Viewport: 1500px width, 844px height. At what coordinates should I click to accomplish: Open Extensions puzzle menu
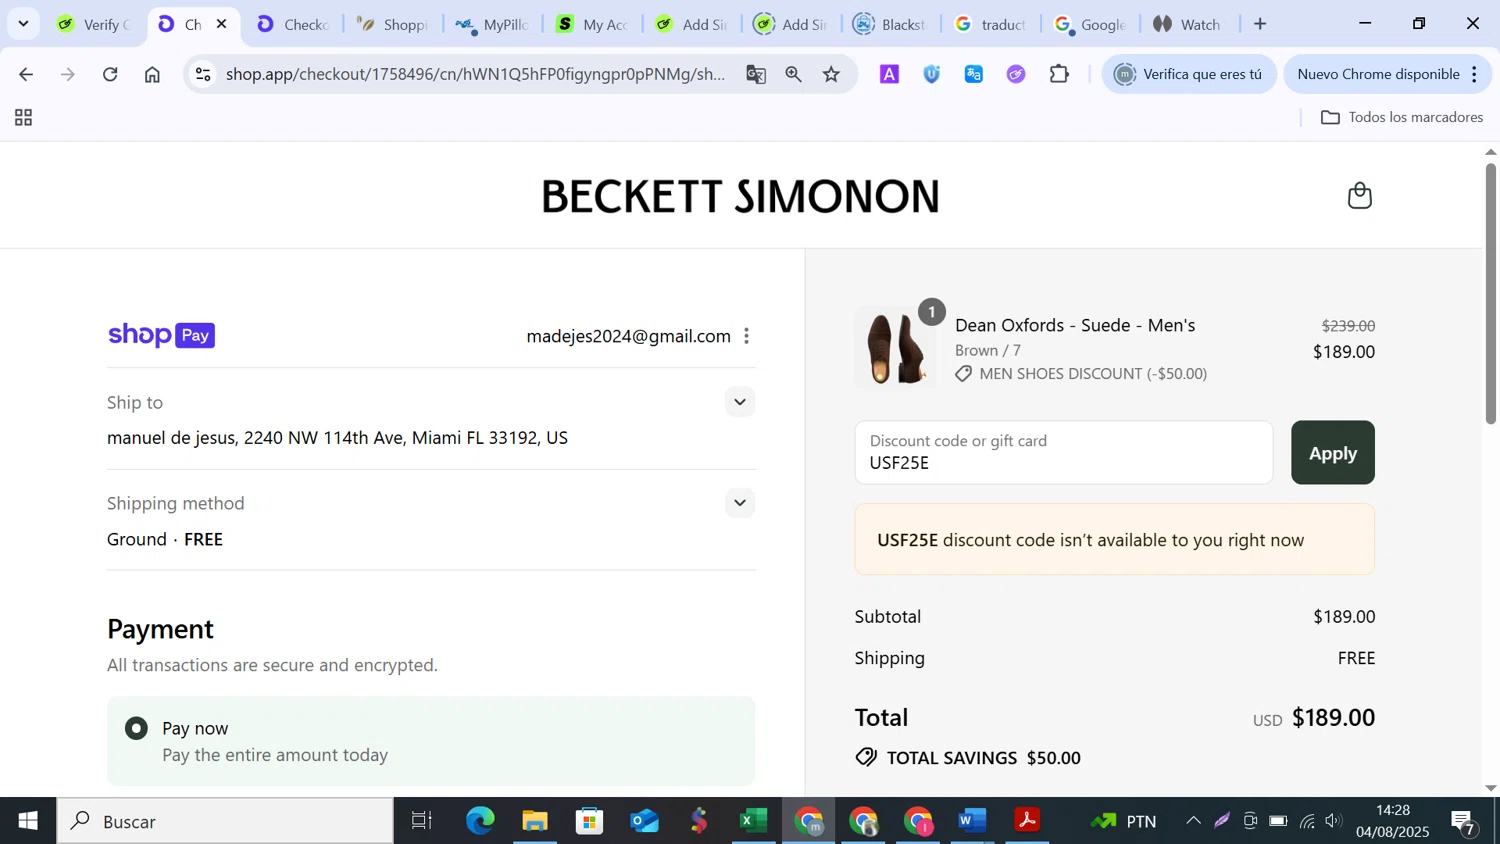point(1059,74)
